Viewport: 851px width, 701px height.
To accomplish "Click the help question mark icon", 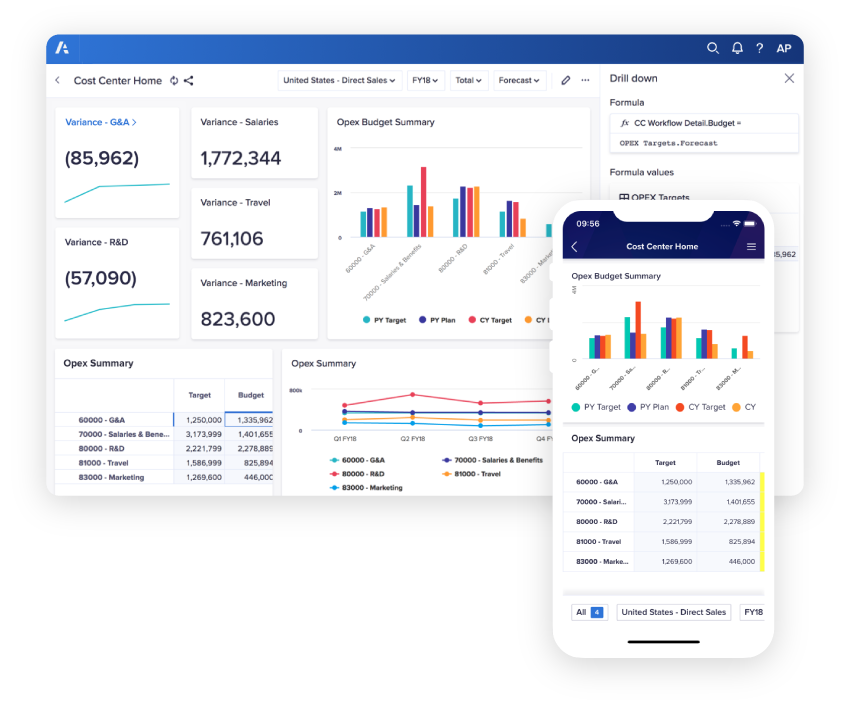I will (x=760, y=47).
